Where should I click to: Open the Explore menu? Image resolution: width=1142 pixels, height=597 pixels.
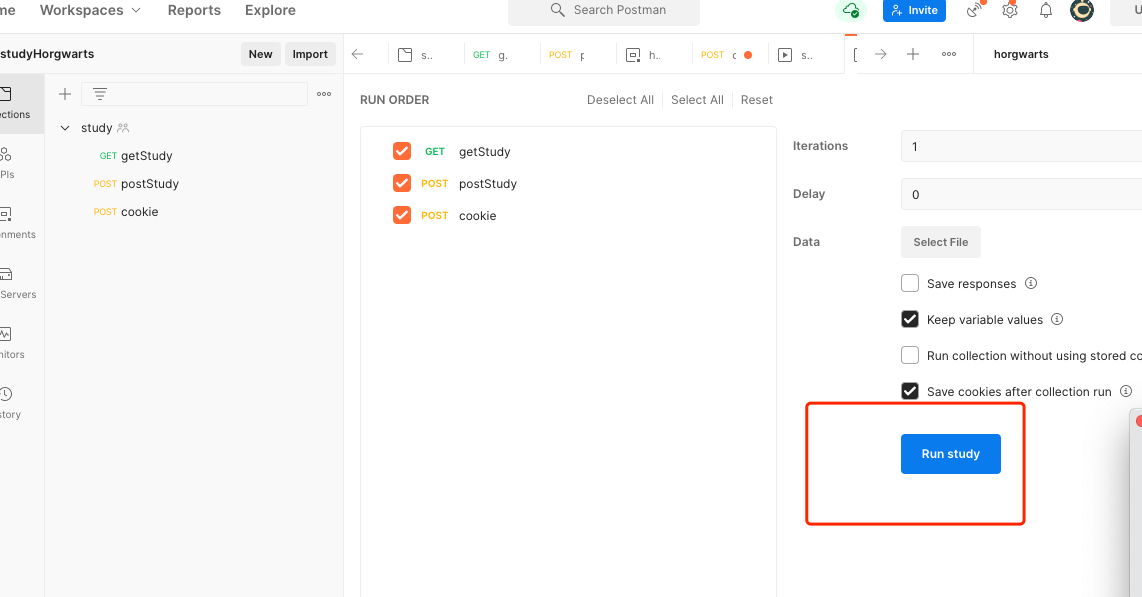coord(270,10)
